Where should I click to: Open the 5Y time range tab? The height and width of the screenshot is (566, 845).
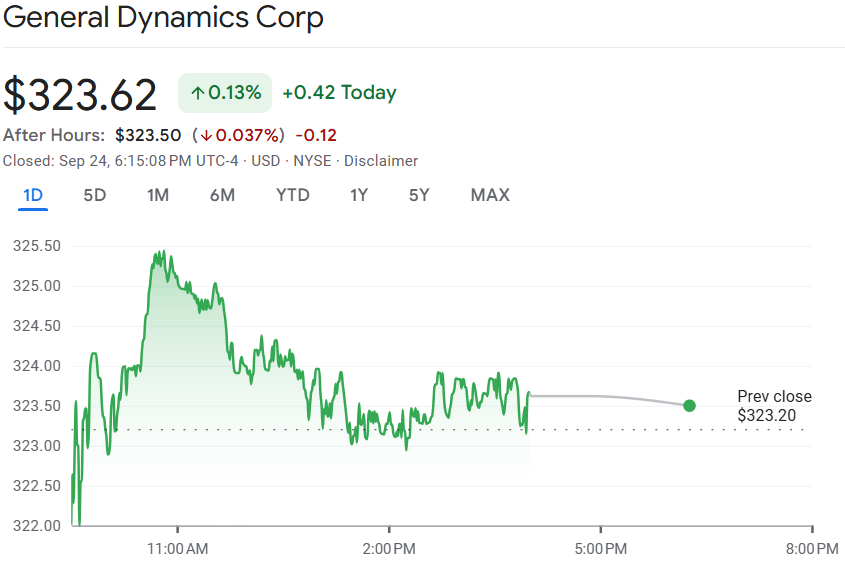click(419, 195)
